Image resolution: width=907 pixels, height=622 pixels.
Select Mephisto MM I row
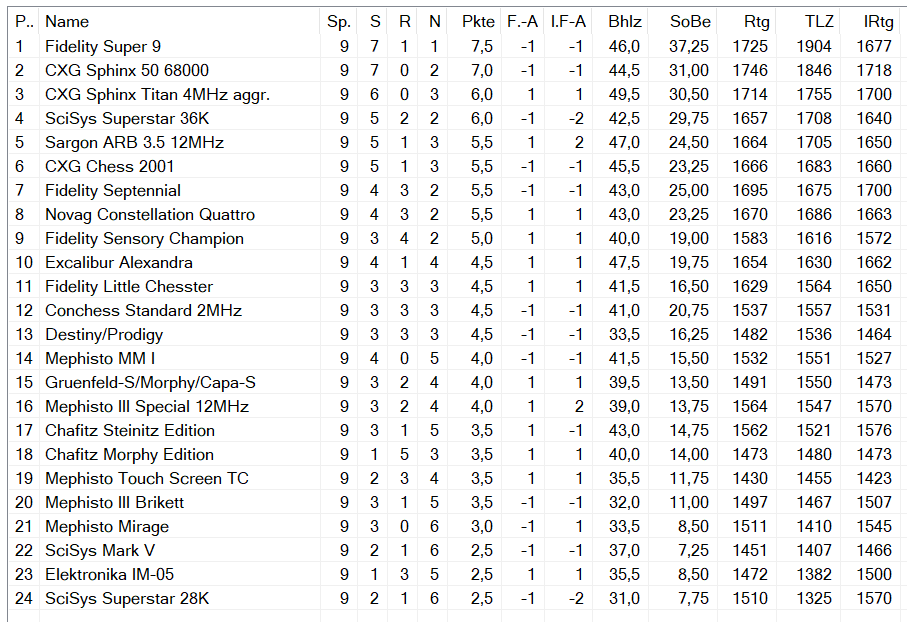pyautogui.click(x=100, y=358)
